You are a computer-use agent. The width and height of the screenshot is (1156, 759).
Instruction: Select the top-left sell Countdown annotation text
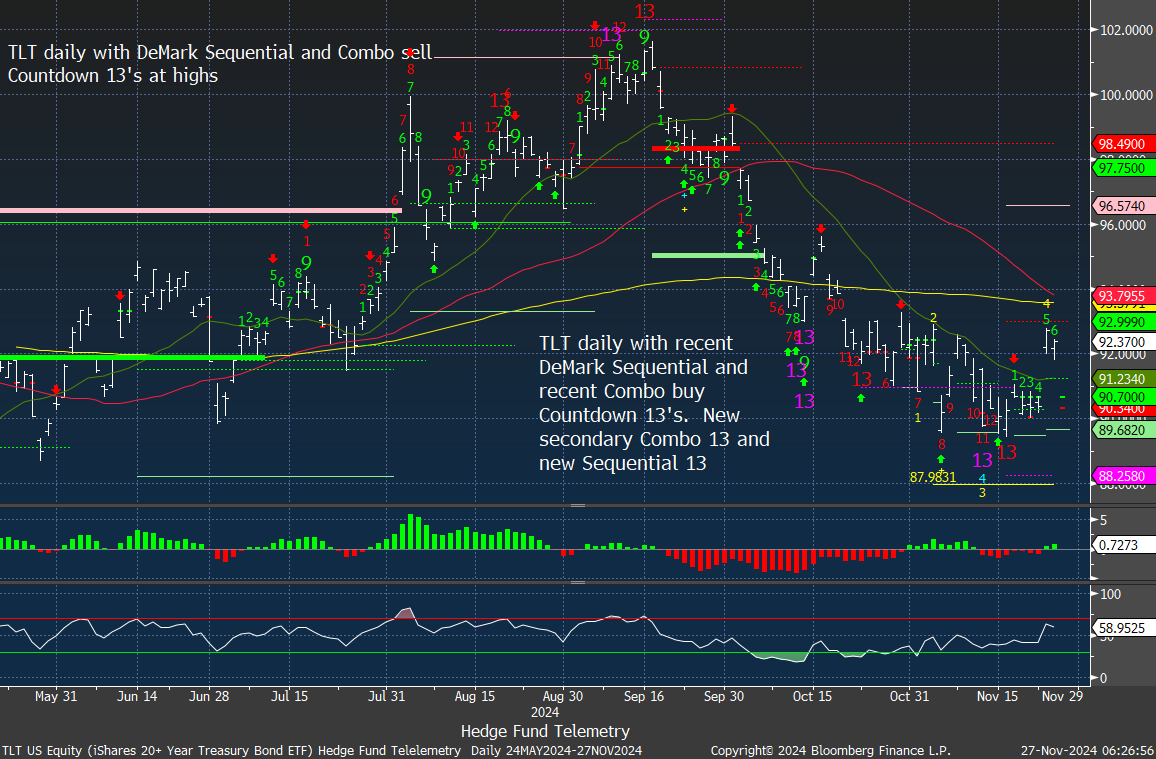click(x=220, y=64)
